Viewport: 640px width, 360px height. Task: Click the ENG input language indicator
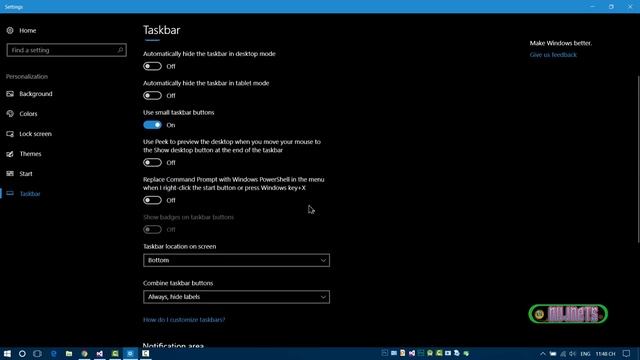point(585,353)
